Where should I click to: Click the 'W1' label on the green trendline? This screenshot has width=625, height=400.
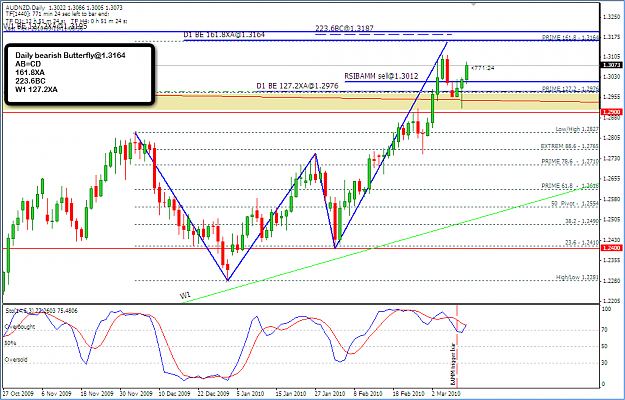coord(185,296)
